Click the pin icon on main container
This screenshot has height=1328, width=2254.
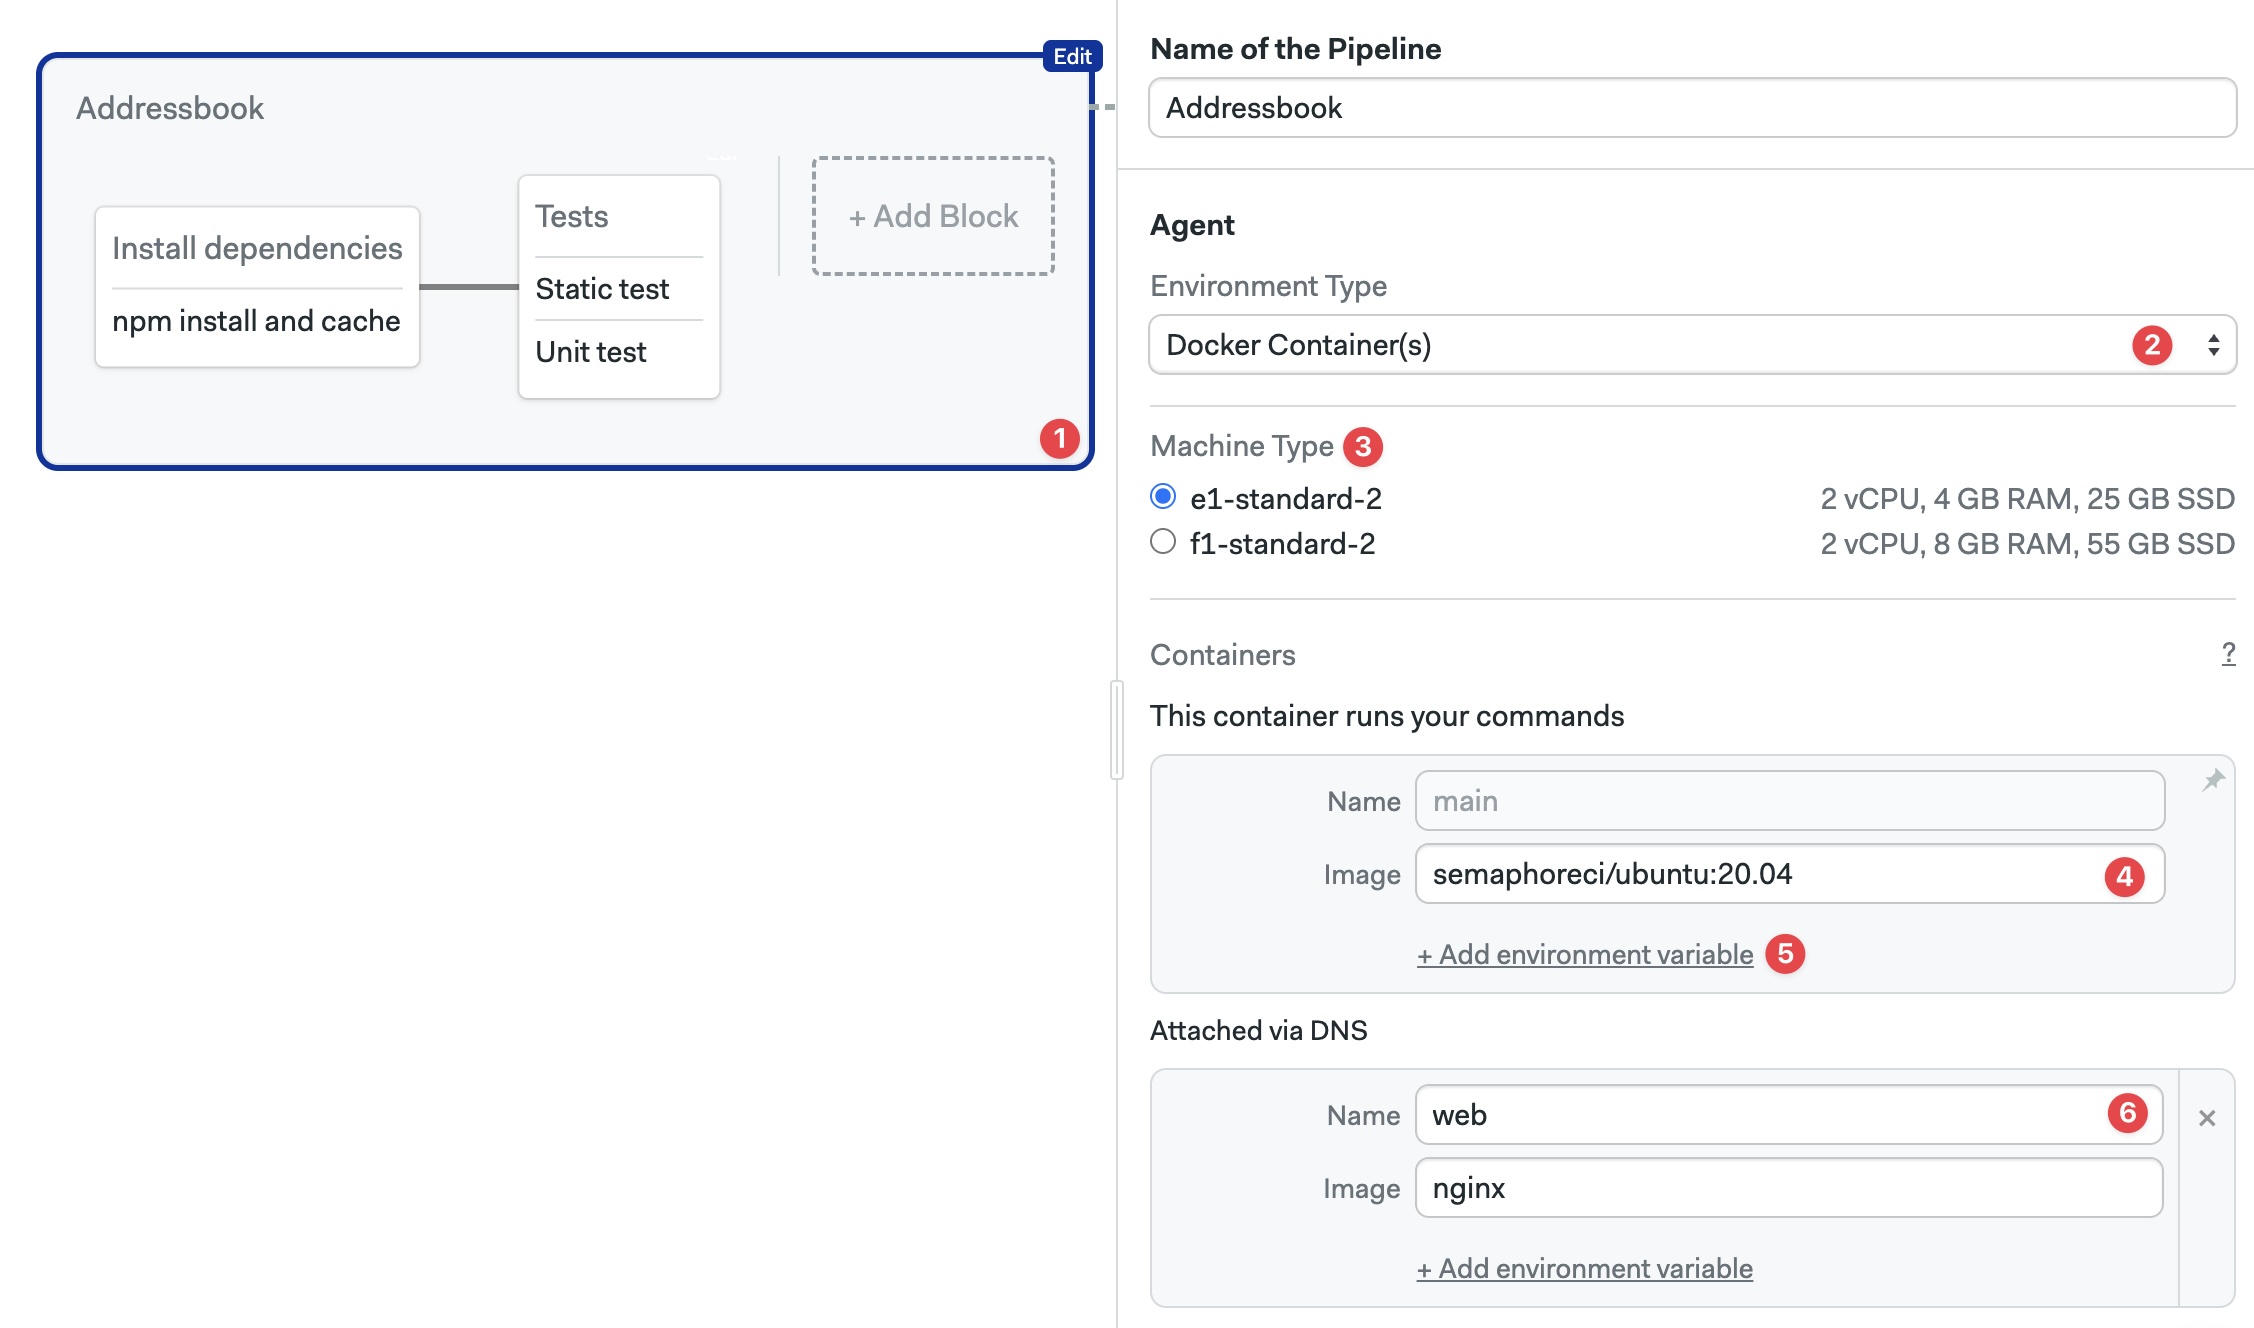(2213, 780)
